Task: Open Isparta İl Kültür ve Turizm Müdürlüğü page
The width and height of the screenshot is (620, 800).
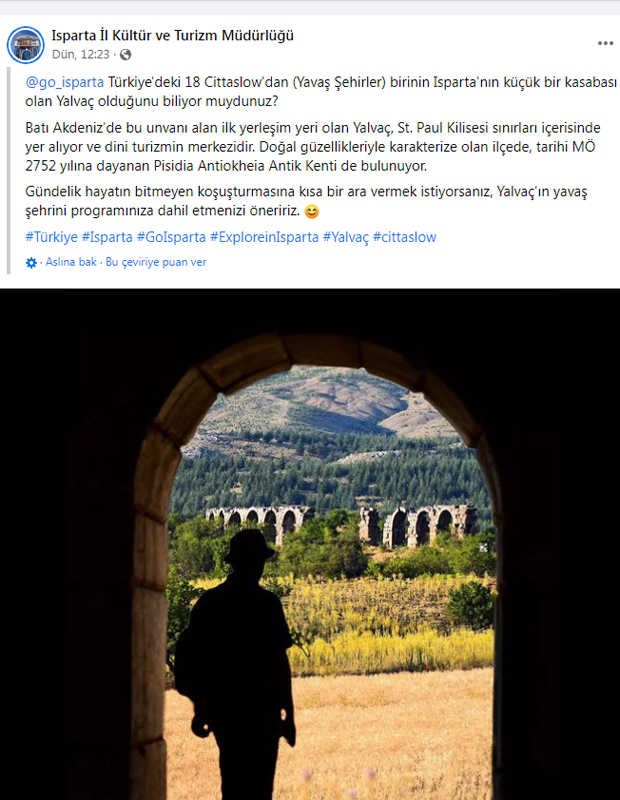Action: (172, 35)
